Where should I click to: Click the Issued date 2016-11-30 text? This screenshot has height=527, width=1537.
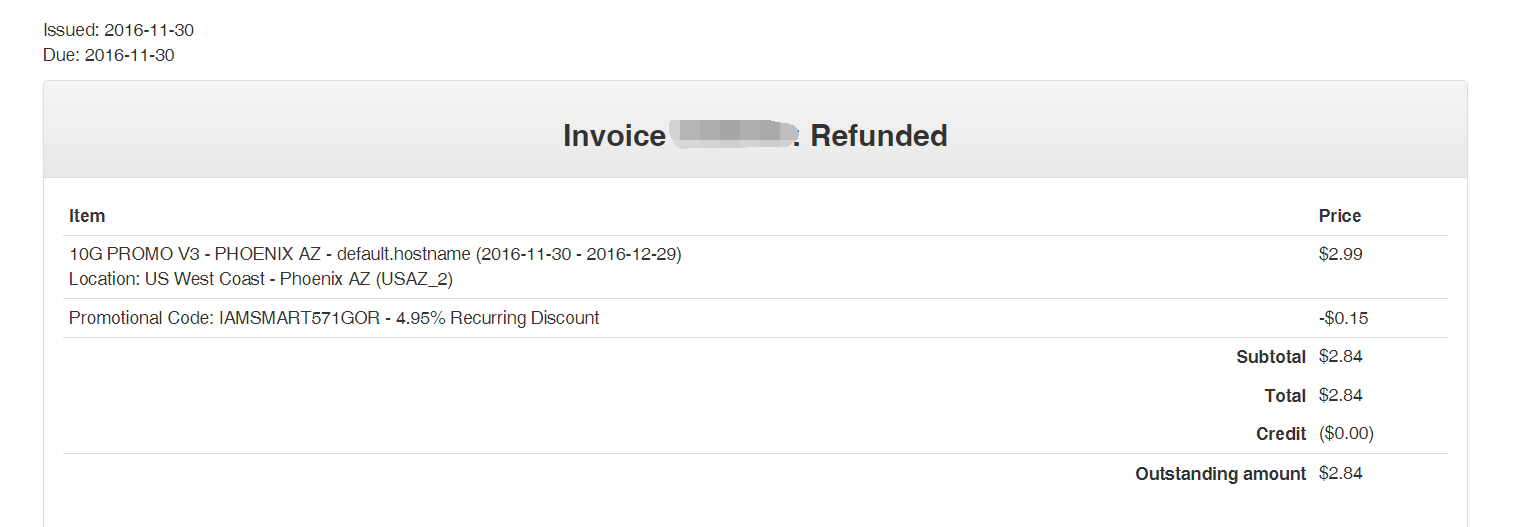[118, 30]
